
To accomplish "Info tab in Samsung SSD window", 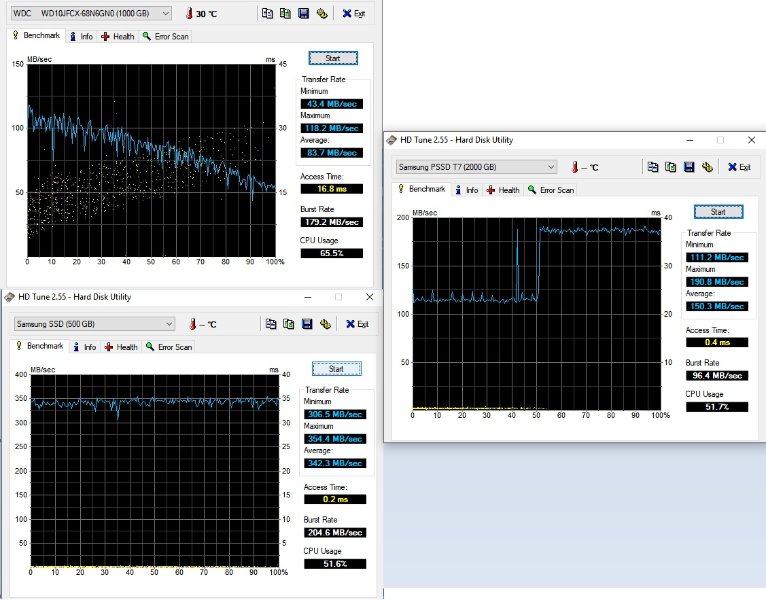I will pos(85,347).
